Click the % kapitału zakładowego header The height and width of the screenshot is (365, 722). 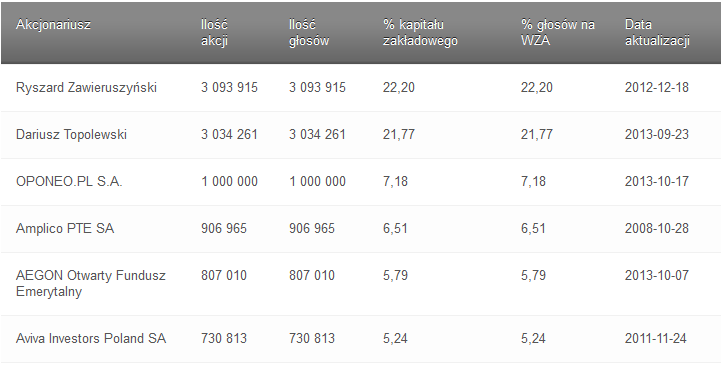(420, 33)
